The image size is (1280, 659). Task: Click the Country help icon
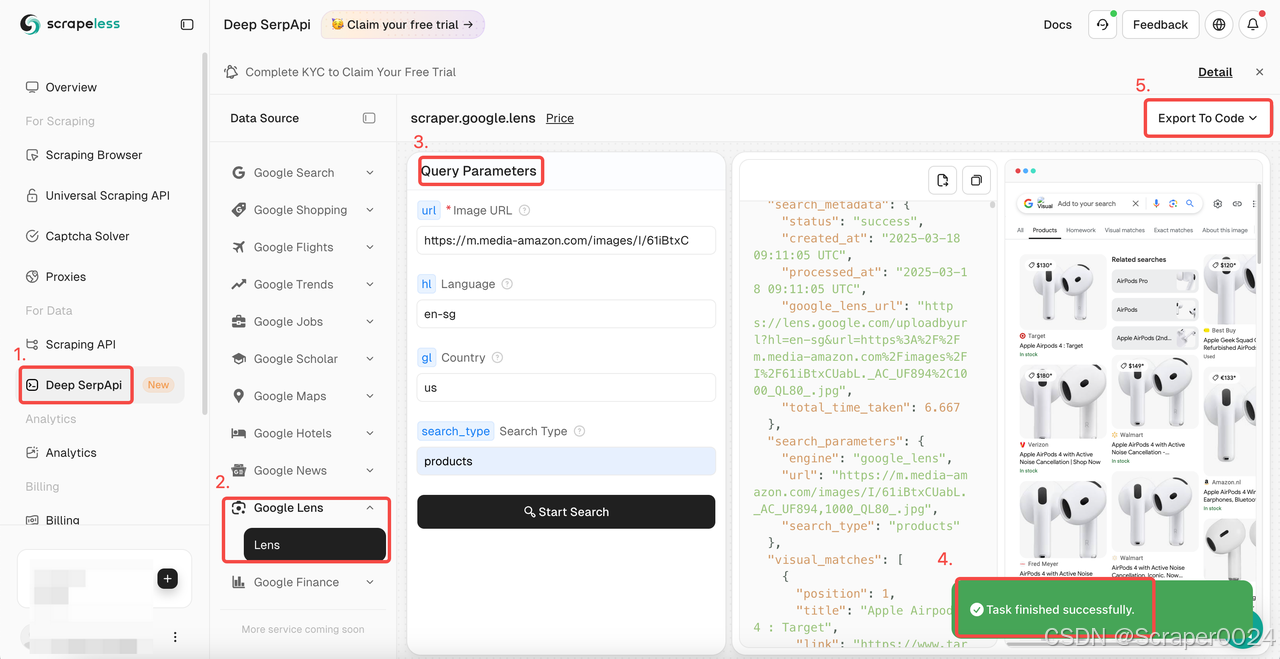[498, 358]
